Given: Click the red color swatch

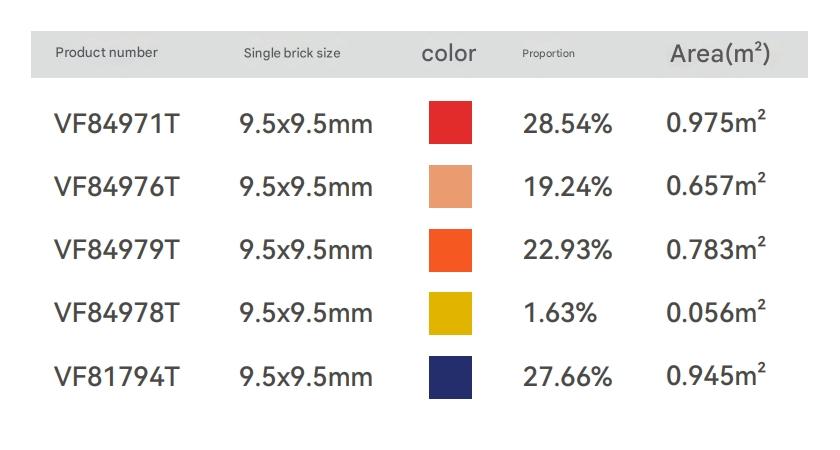Looking at the screenshot, I should point(450,123).
